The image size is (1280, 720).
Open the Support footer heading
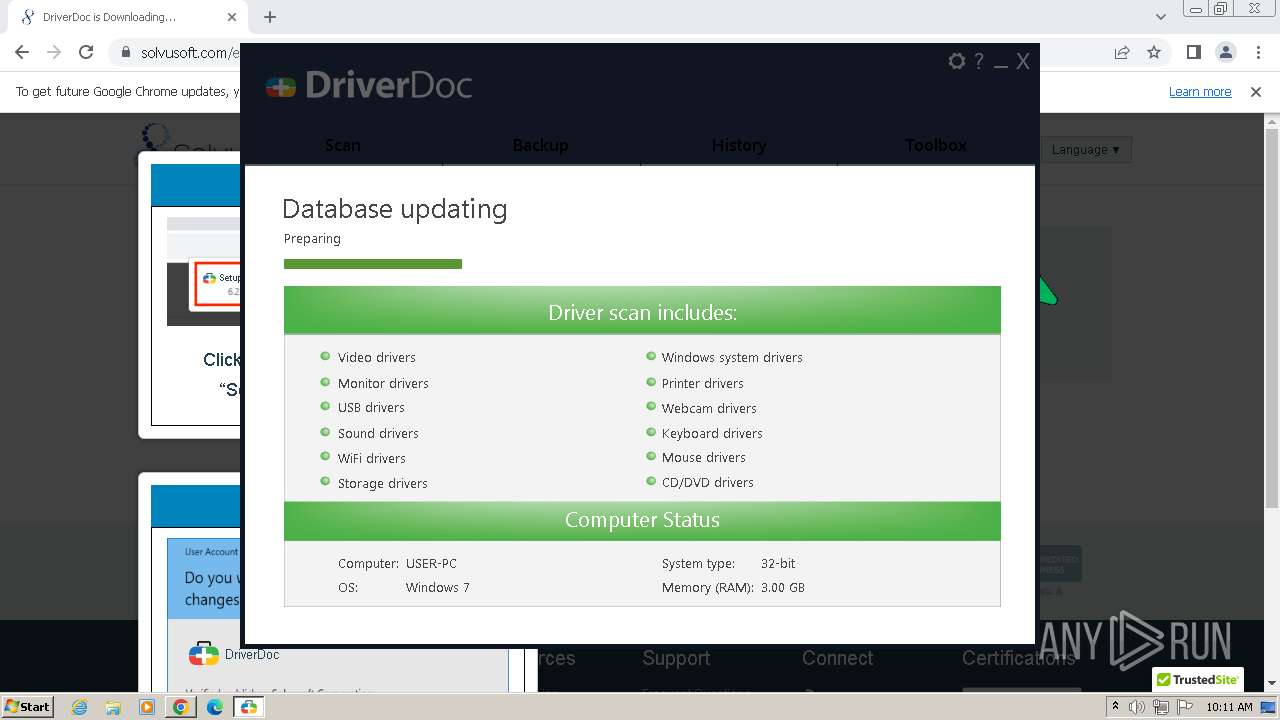tap(676, 658)
